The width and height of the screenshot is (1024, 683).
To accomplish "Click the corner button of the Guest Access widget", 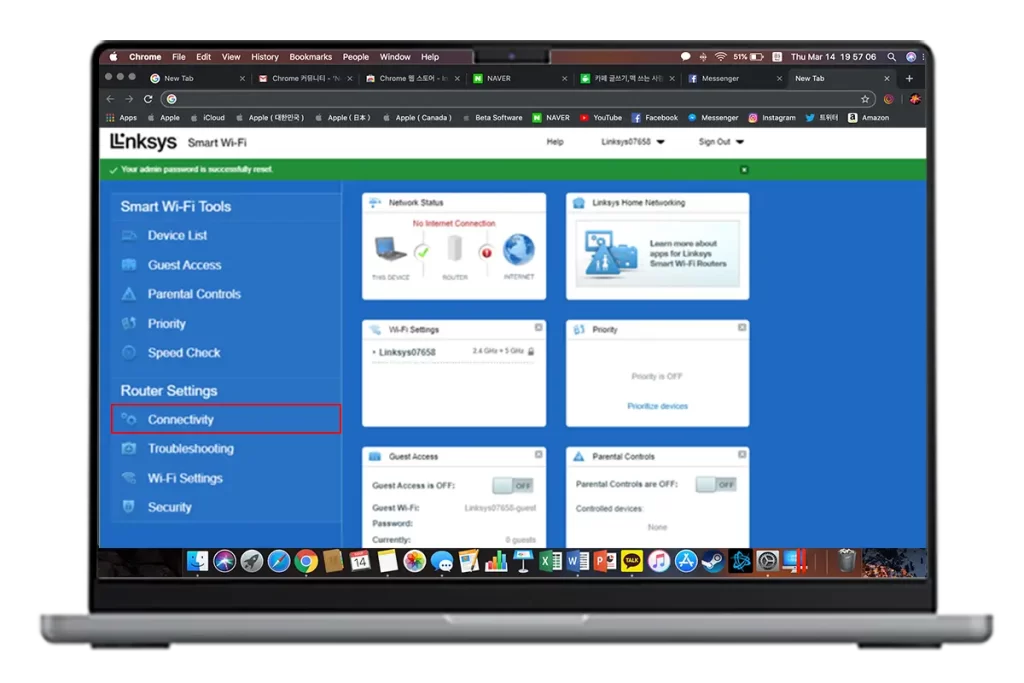I will tap(538, 454).
